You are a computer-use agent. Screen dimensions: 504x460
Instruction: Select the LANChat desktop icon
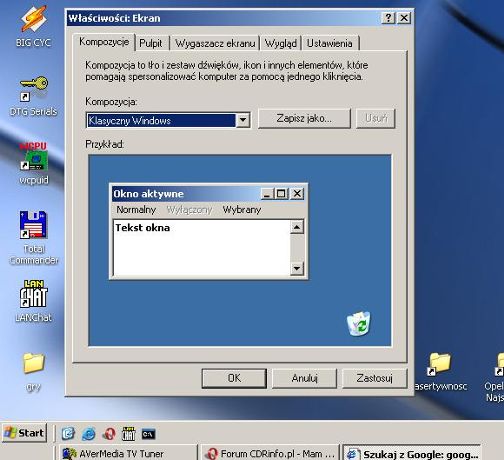point(33,301)
